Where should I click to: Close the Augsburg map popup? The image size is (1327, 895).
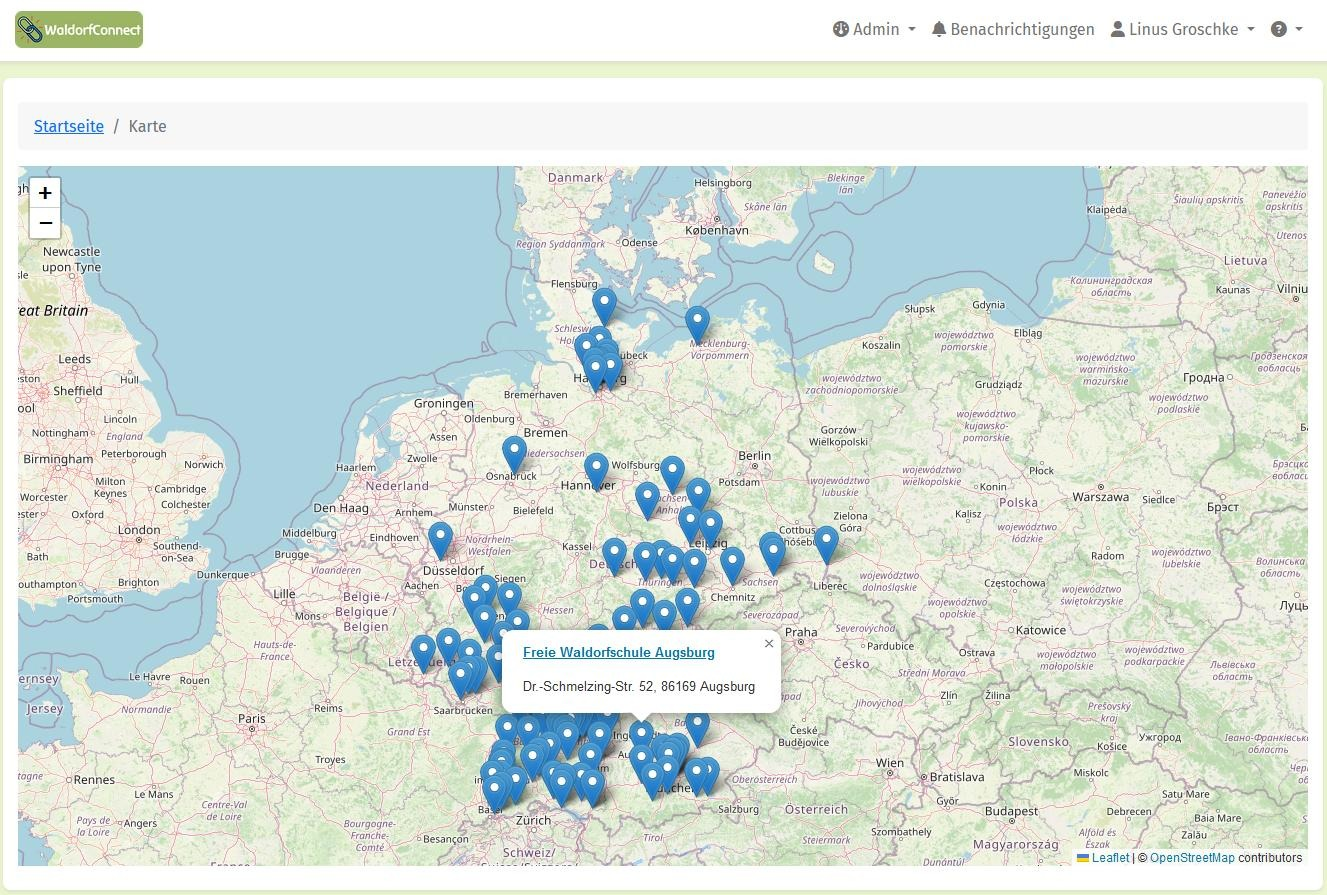click(769, 643)
